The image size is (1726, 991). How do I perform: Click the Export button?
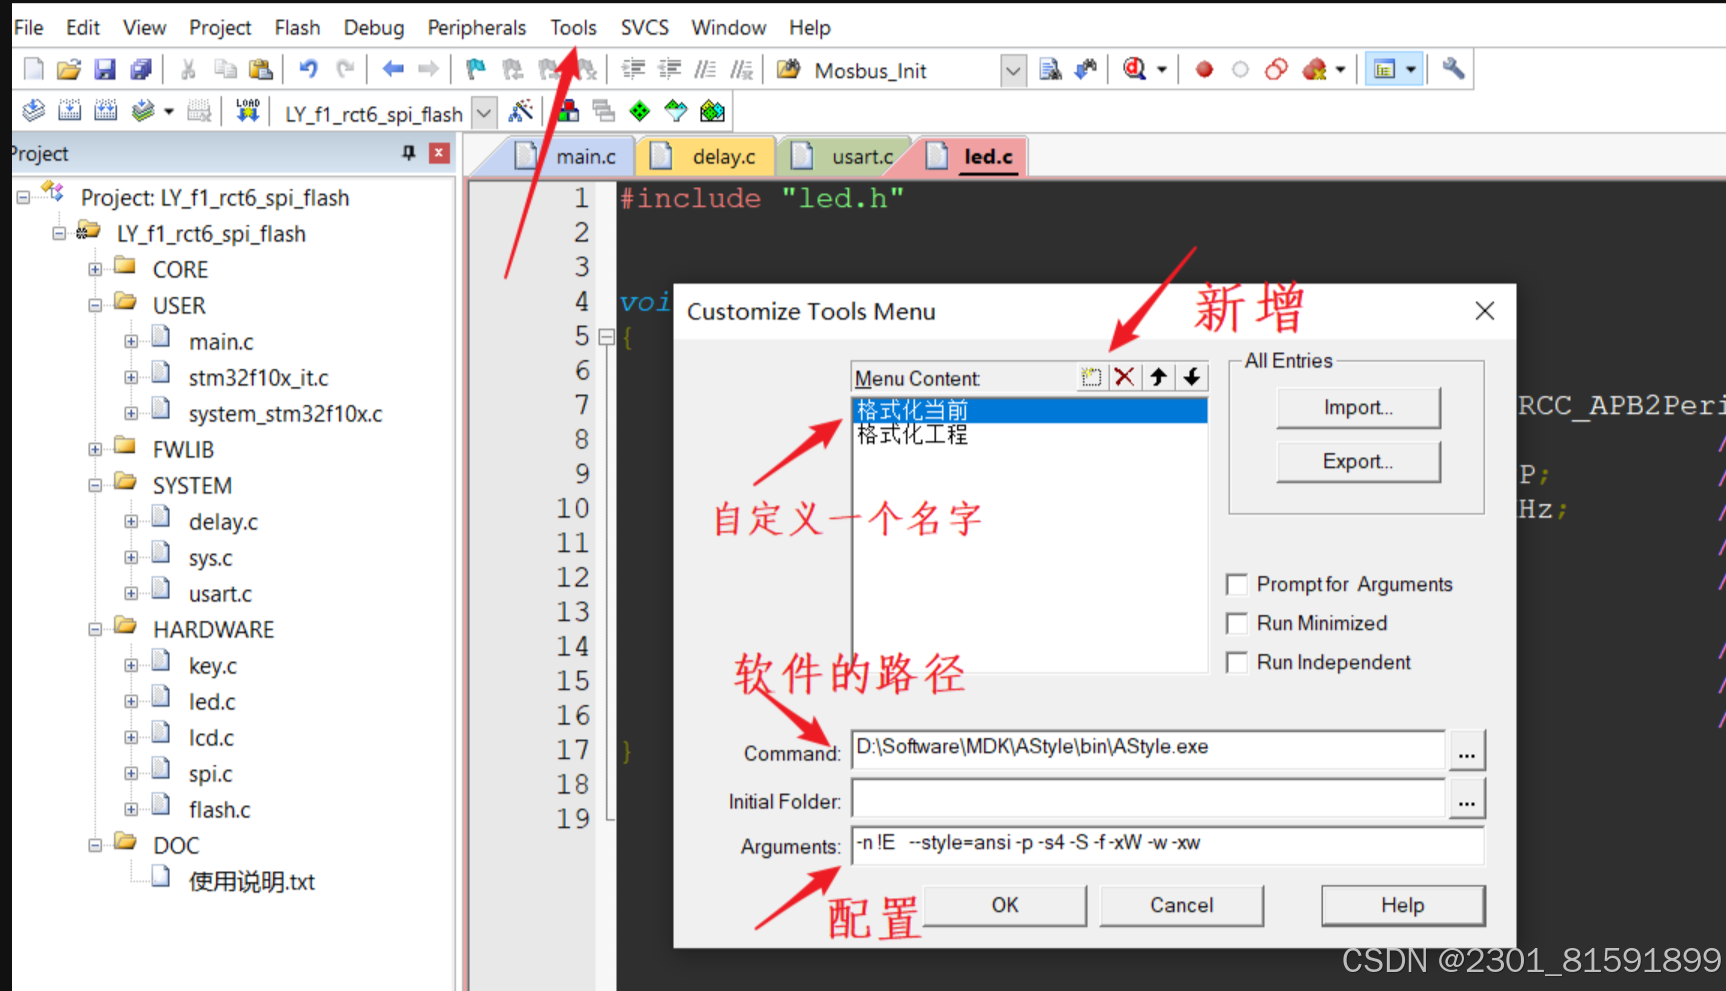click(x=1357, y=461)
